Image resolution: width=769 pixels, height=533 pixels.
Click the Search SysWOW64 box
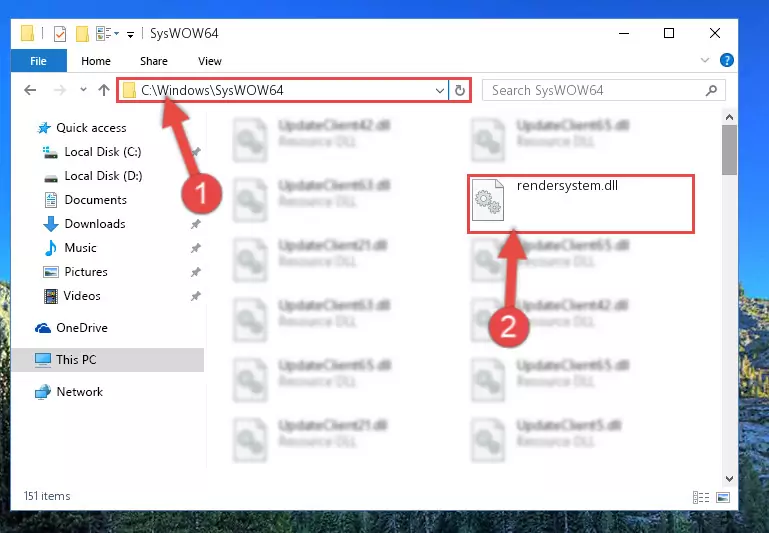coord(604,90)
